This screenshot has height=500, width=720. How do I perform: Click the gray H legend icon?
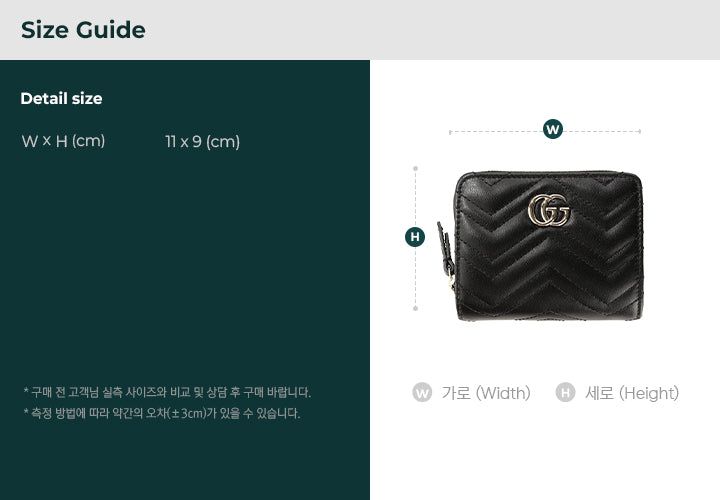[x=565, y=393]
